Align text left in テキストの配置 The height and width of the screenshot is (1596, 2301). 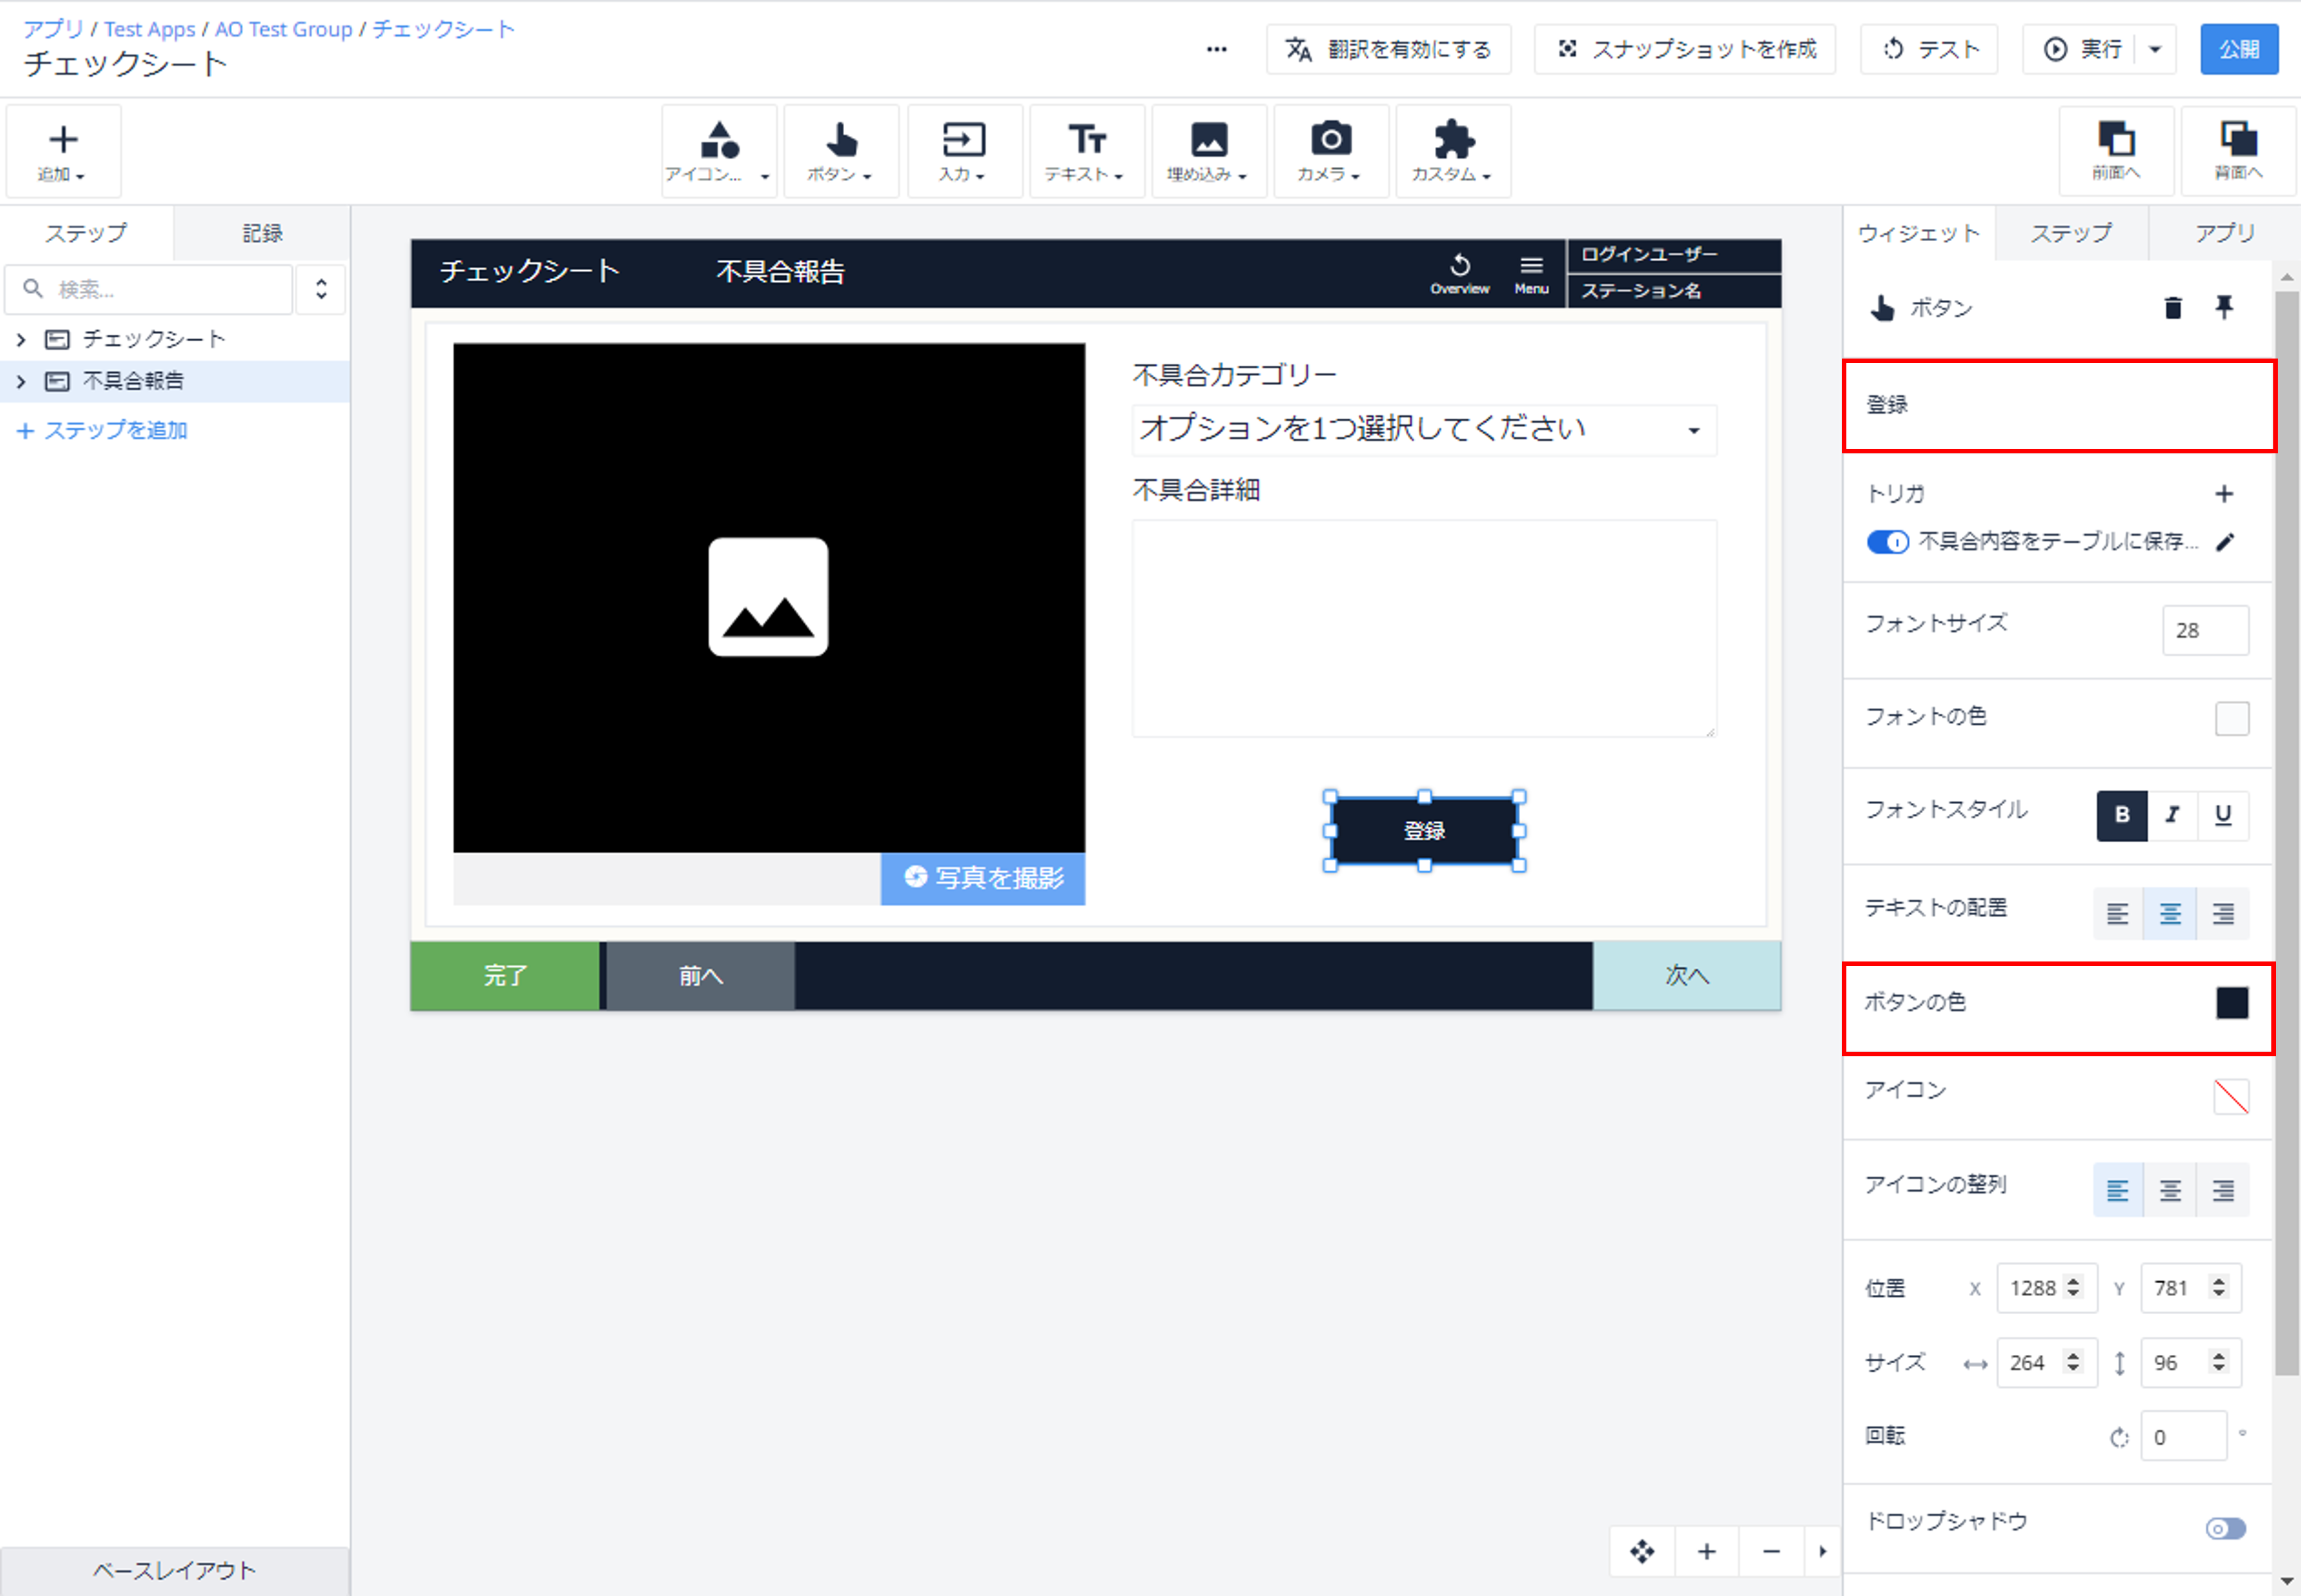coord(2118,913)
